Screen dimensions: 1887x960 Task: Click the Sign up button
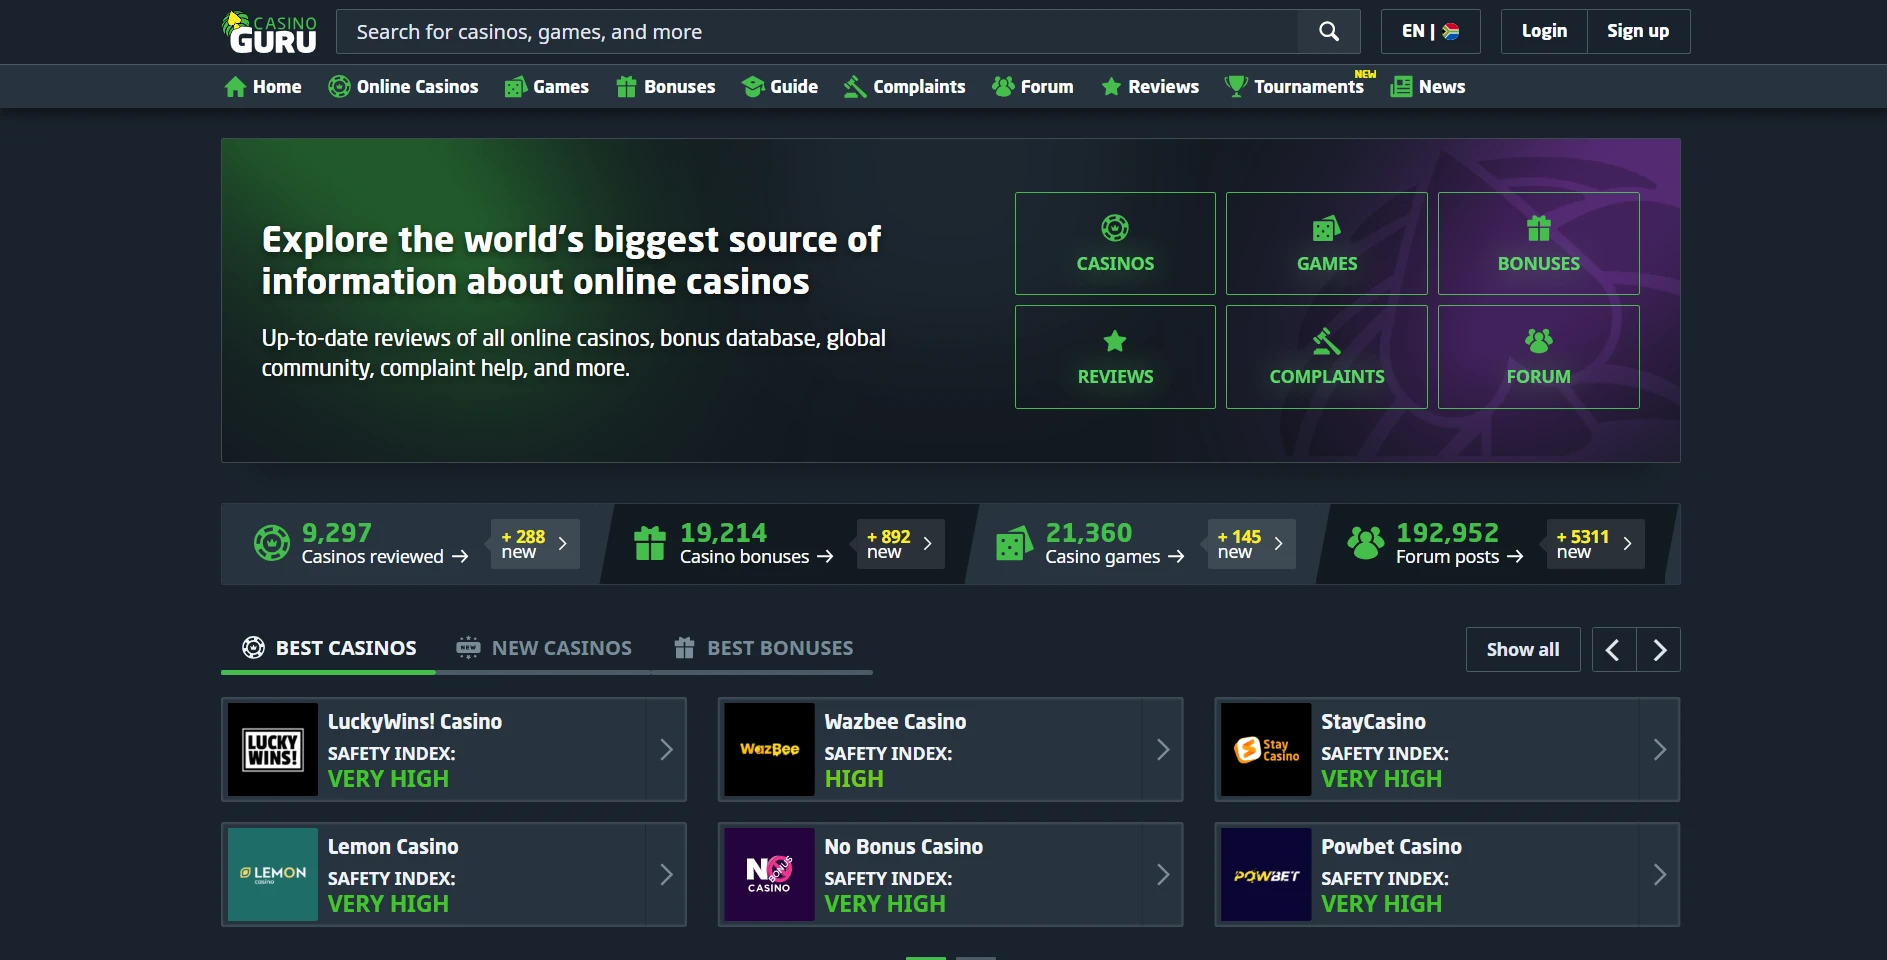1637,32
